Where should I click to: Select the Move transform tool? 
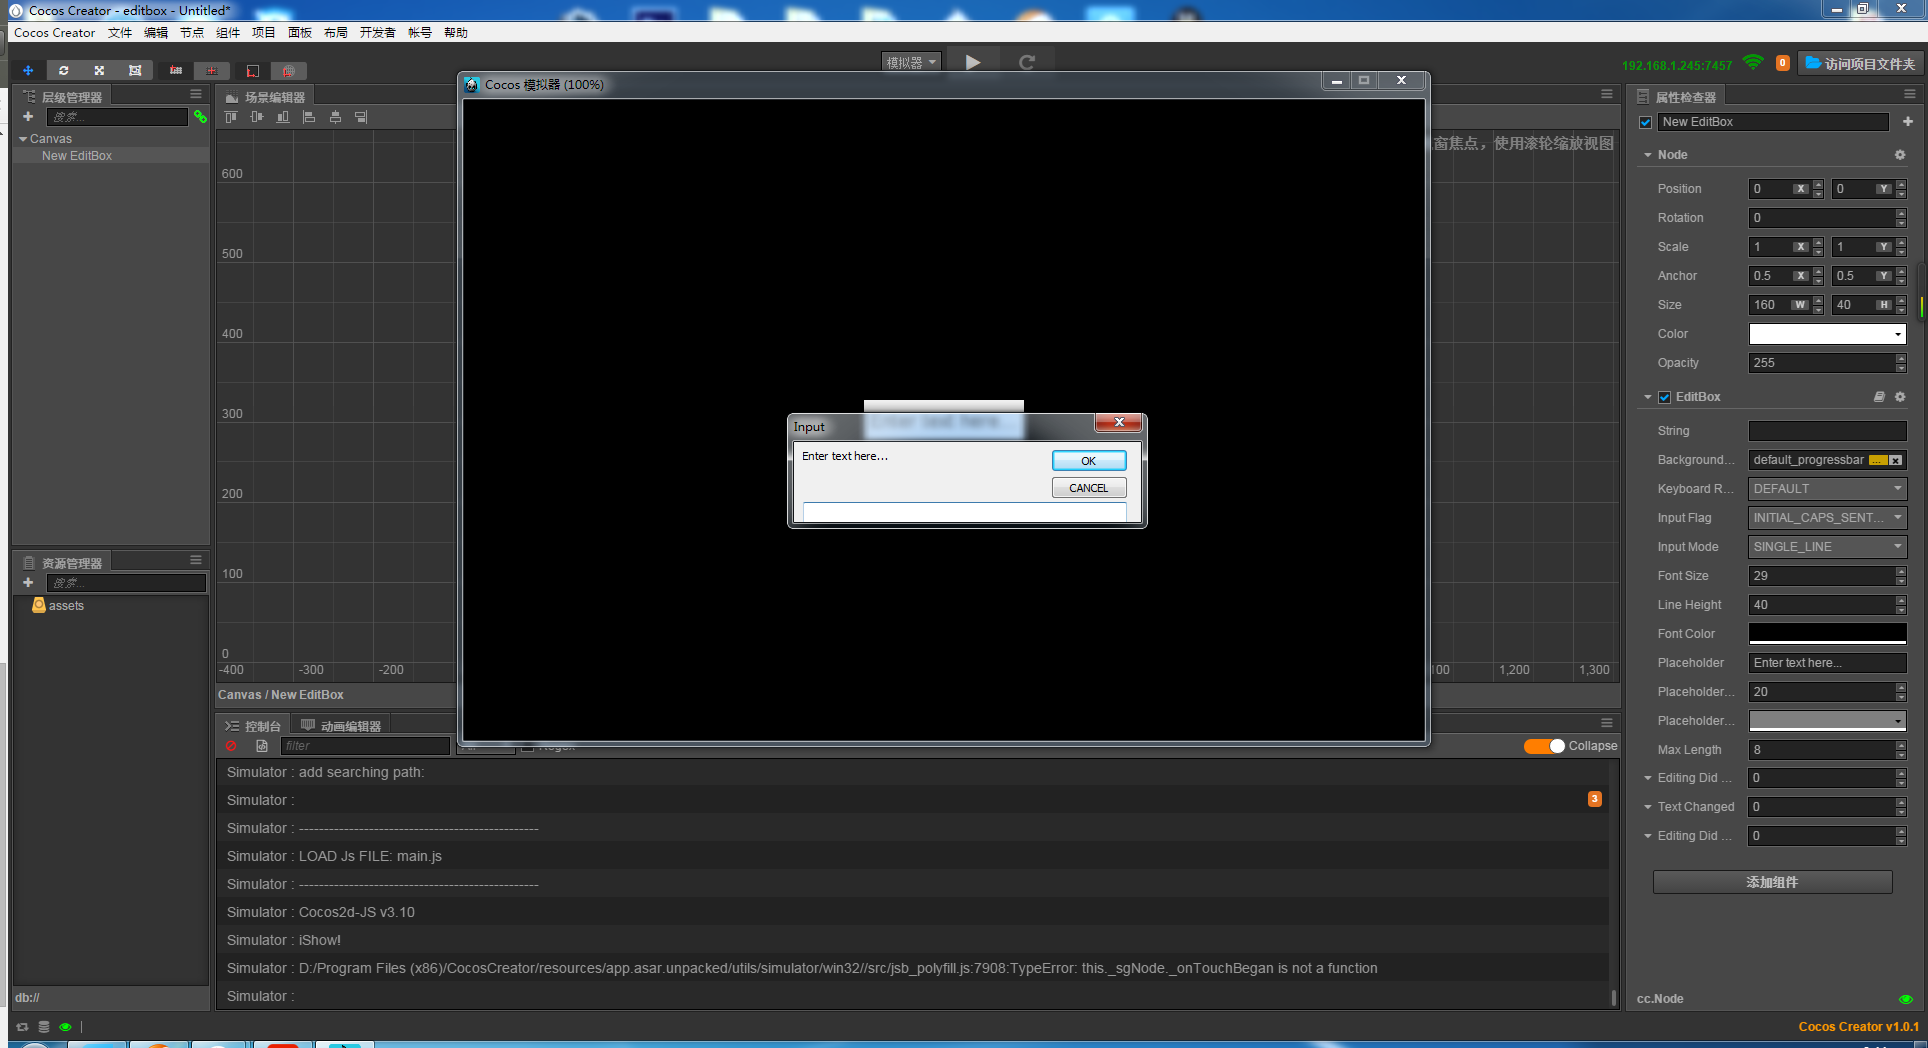[x=28, y=70]
